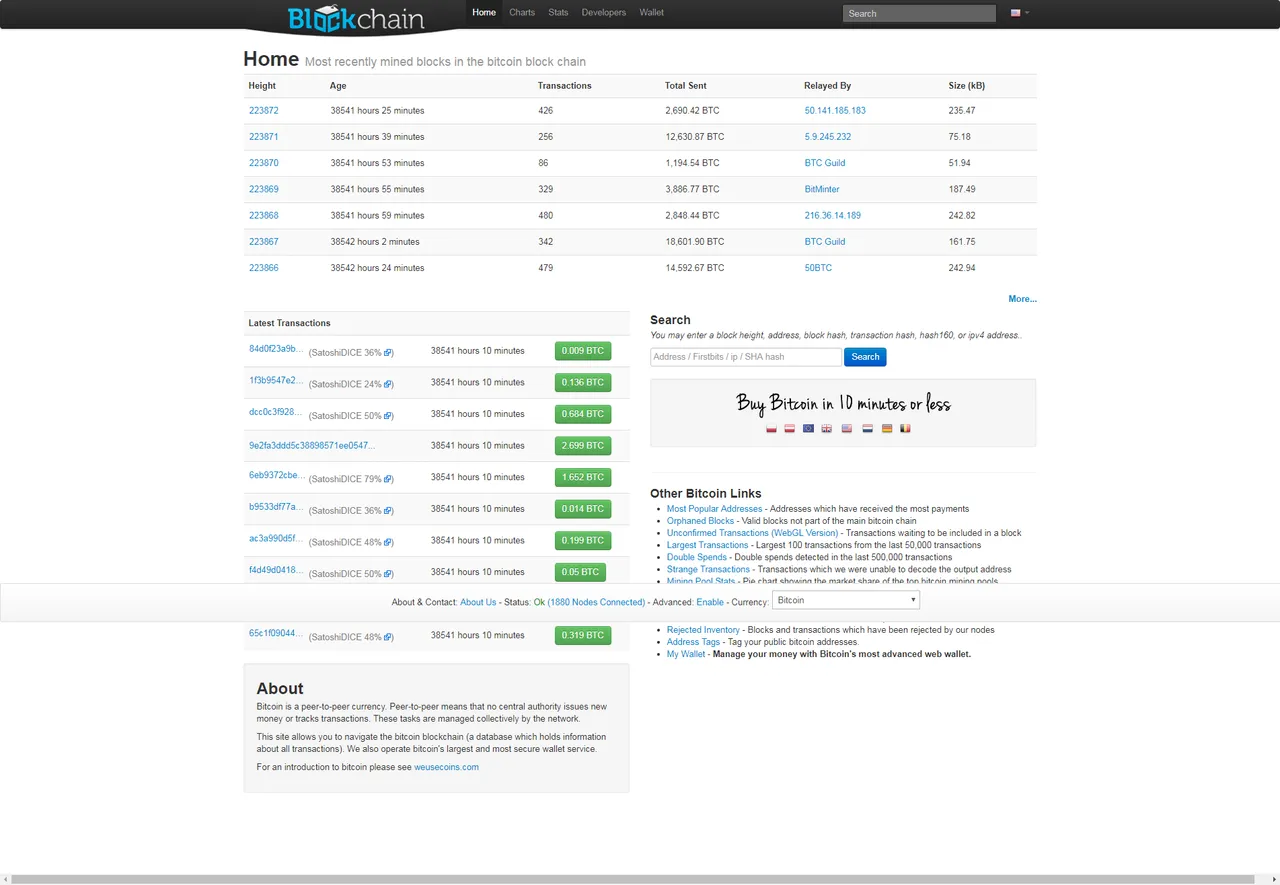The width and height of the screenshot is (1280, 885).
Task: Open the weusecoins.com link
Action: pos(447,767)
